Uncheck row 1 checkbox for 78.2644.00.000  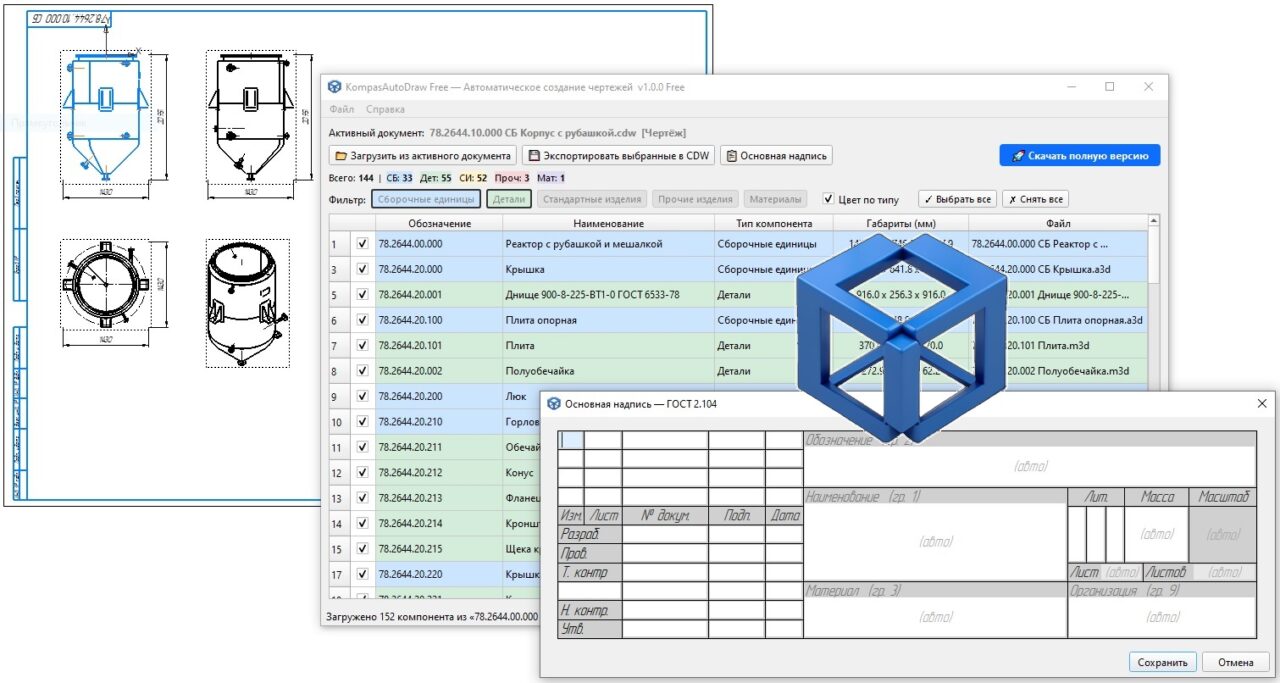click(362, 243)
